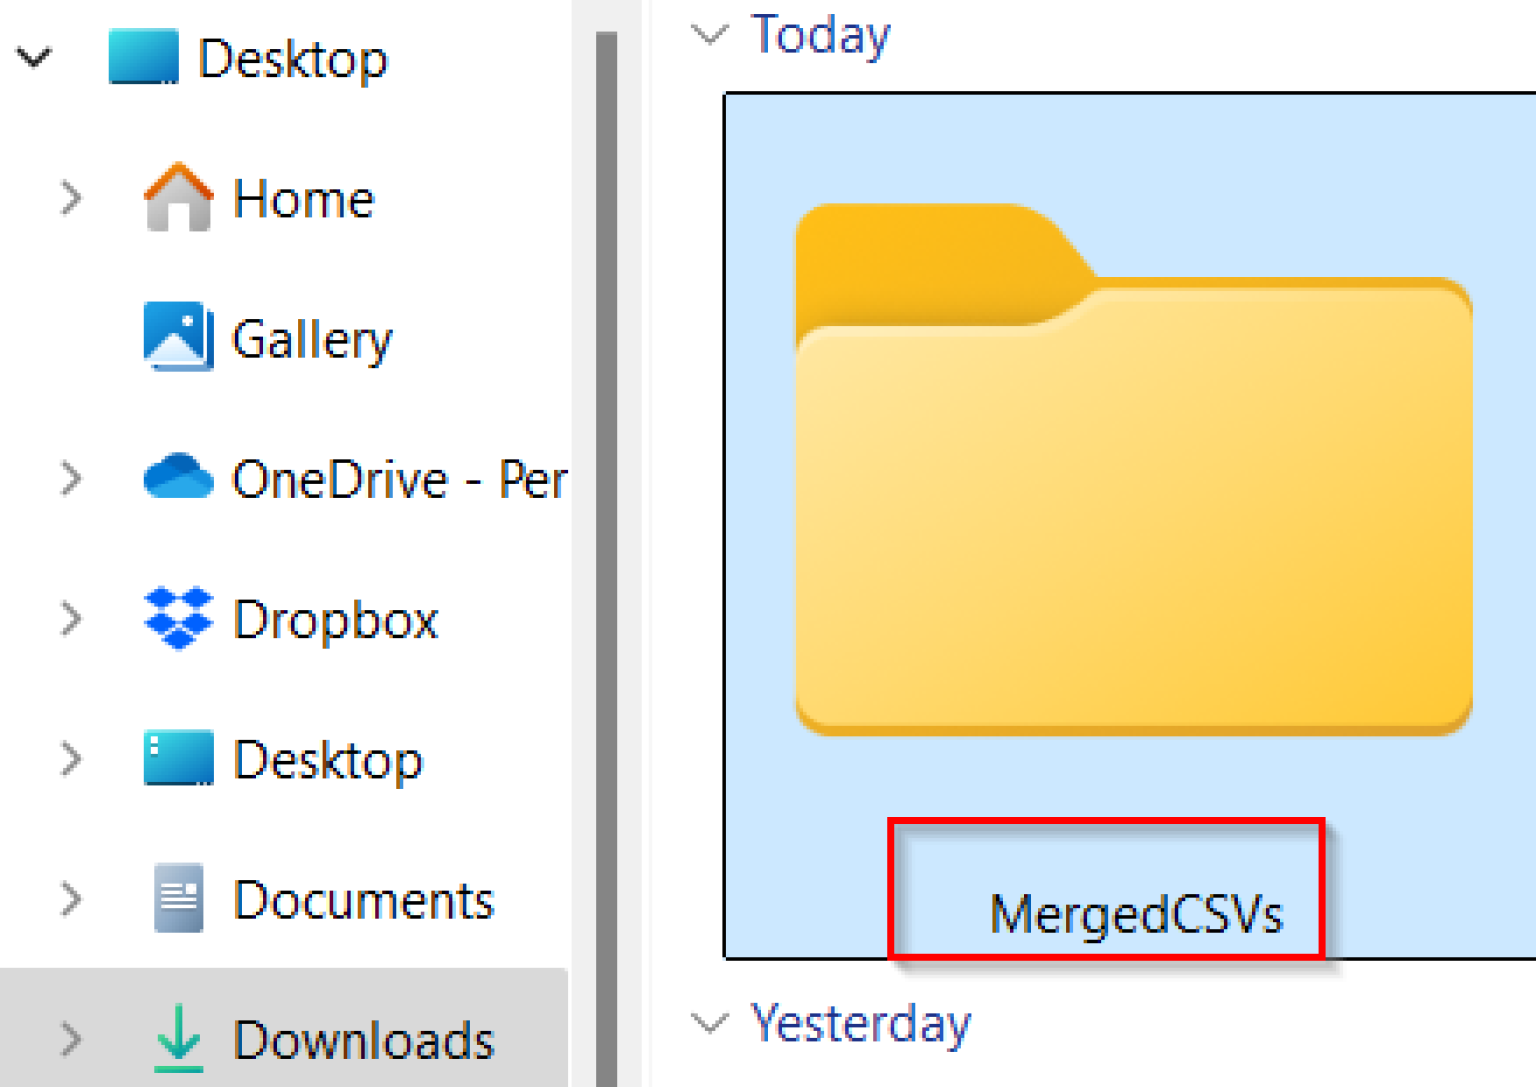Select Documents in the sidebar
1536x1087 pixels.
click(363, 900)
